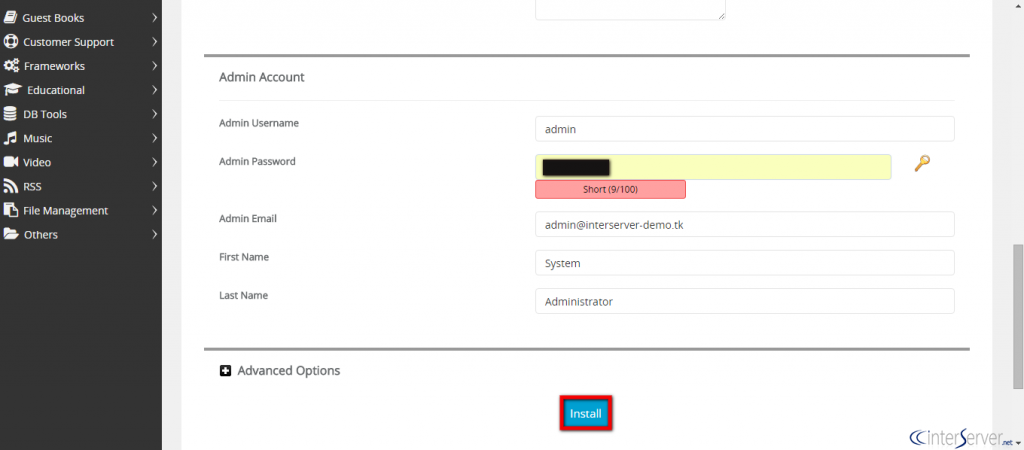The width and height of the screenshot is (1024, 450).
Task: Click the page vertical scrollbar thumb
Action: 1017,315
